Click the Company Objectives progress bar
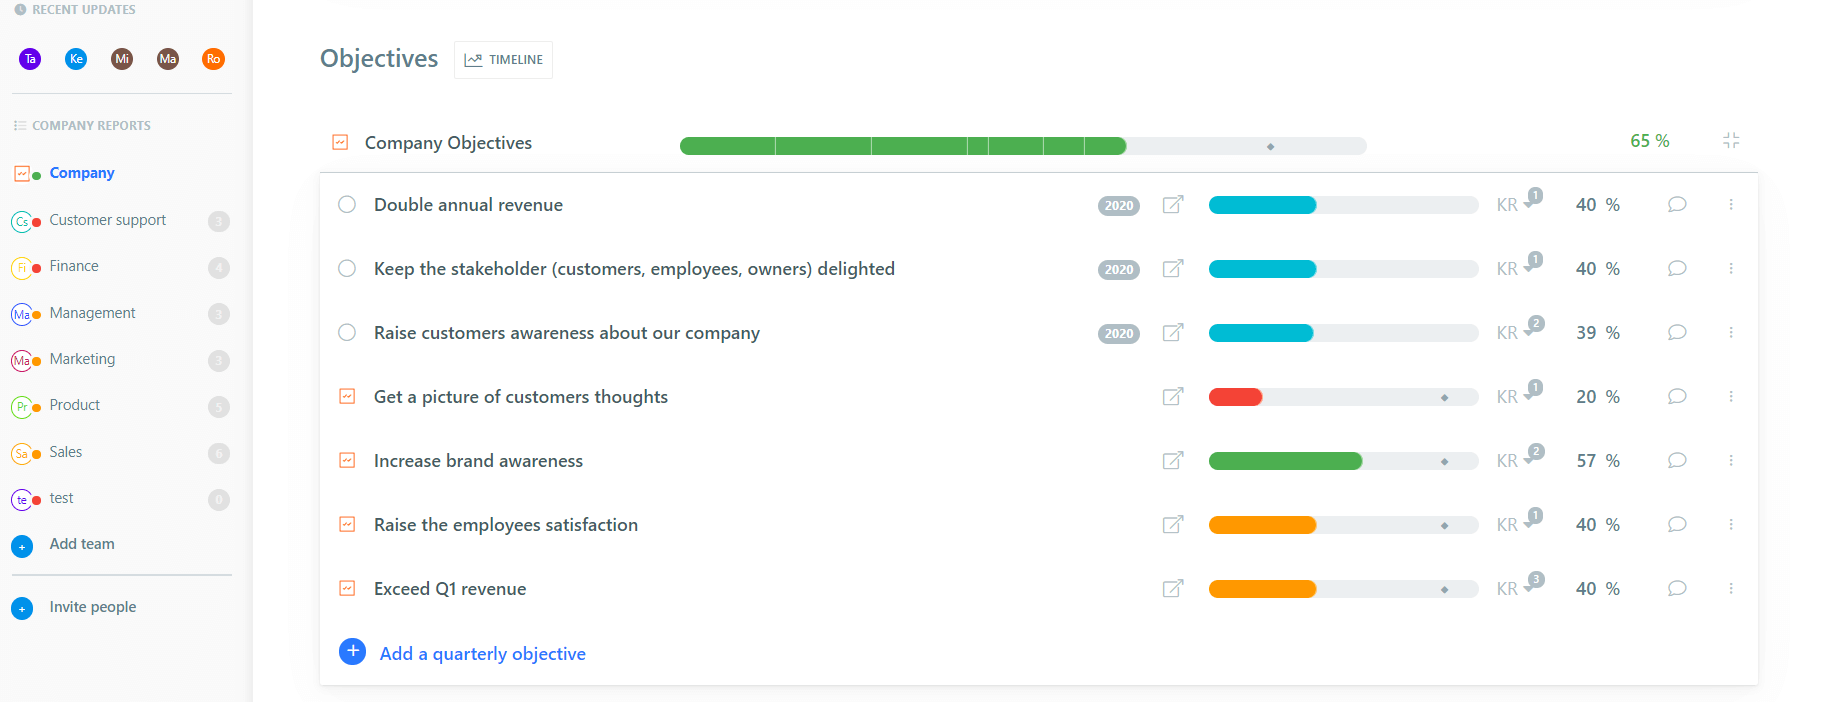The image size is (1823, 702). click(1022, 145)
